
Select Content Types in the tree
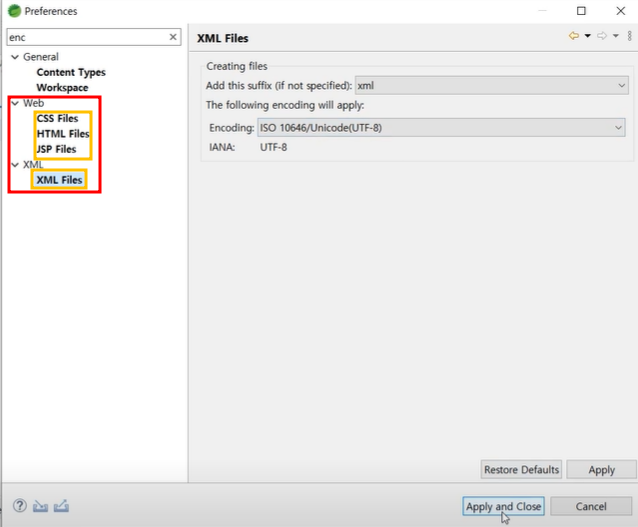[71, 72]
